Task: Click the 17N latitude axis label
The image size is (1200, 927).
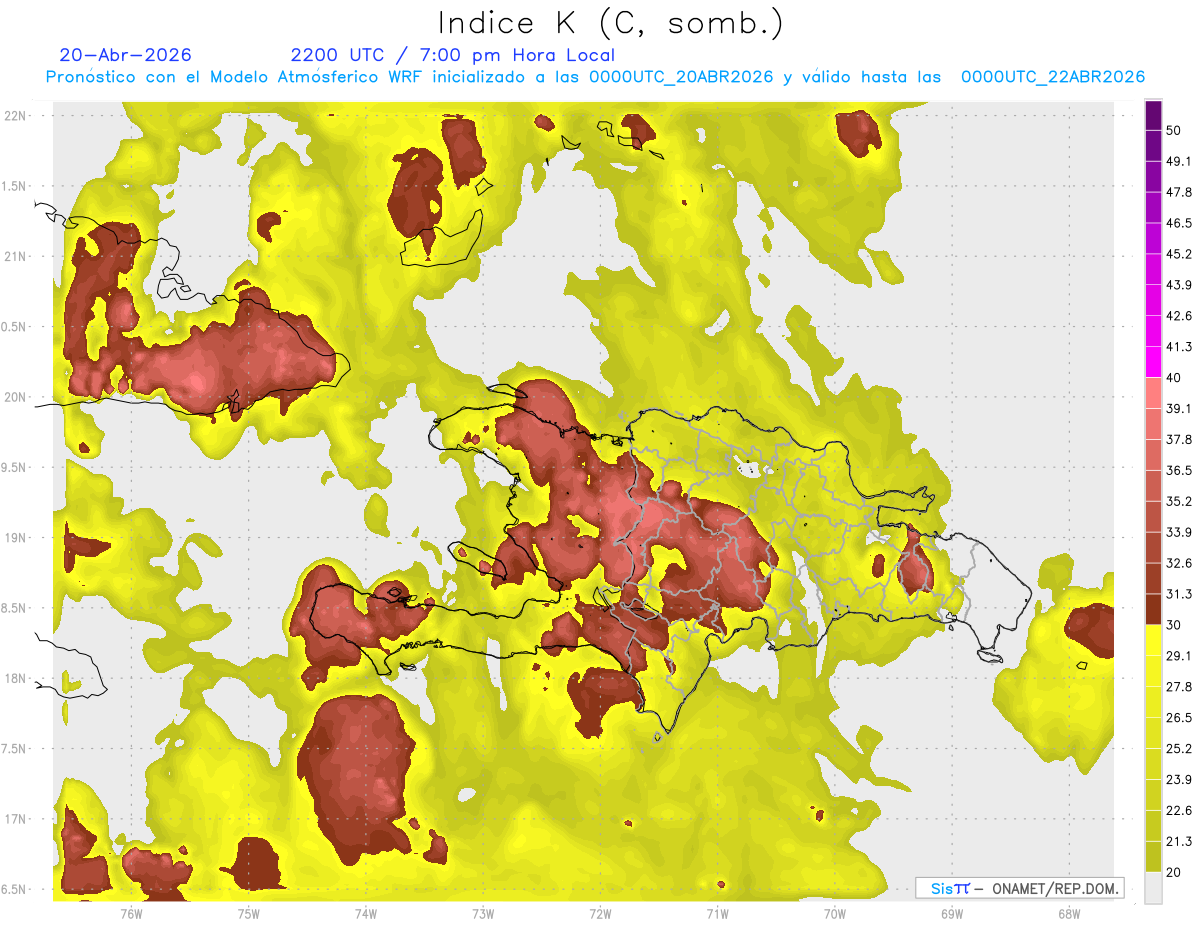Action: point(15,819)
